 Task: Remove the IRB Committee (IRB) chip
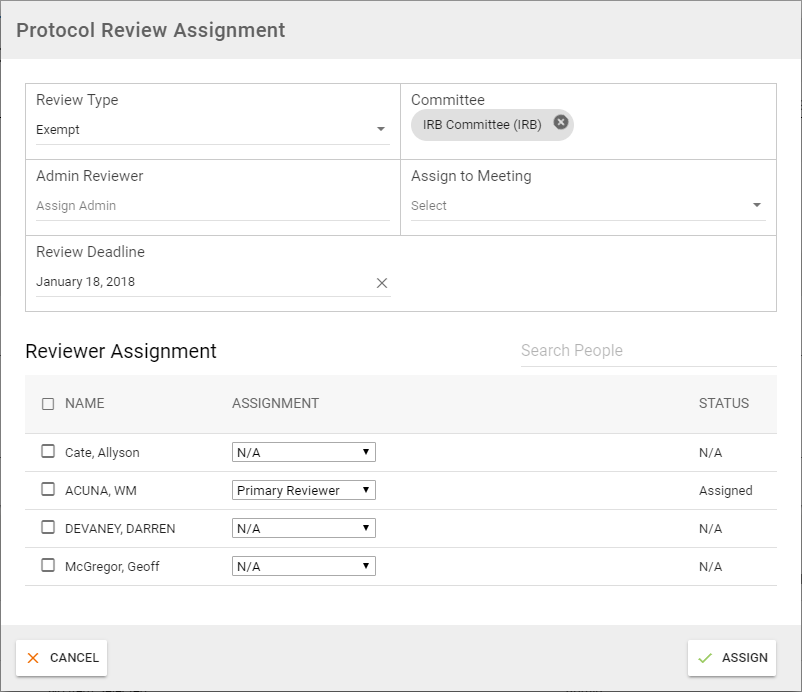(560, 122)
